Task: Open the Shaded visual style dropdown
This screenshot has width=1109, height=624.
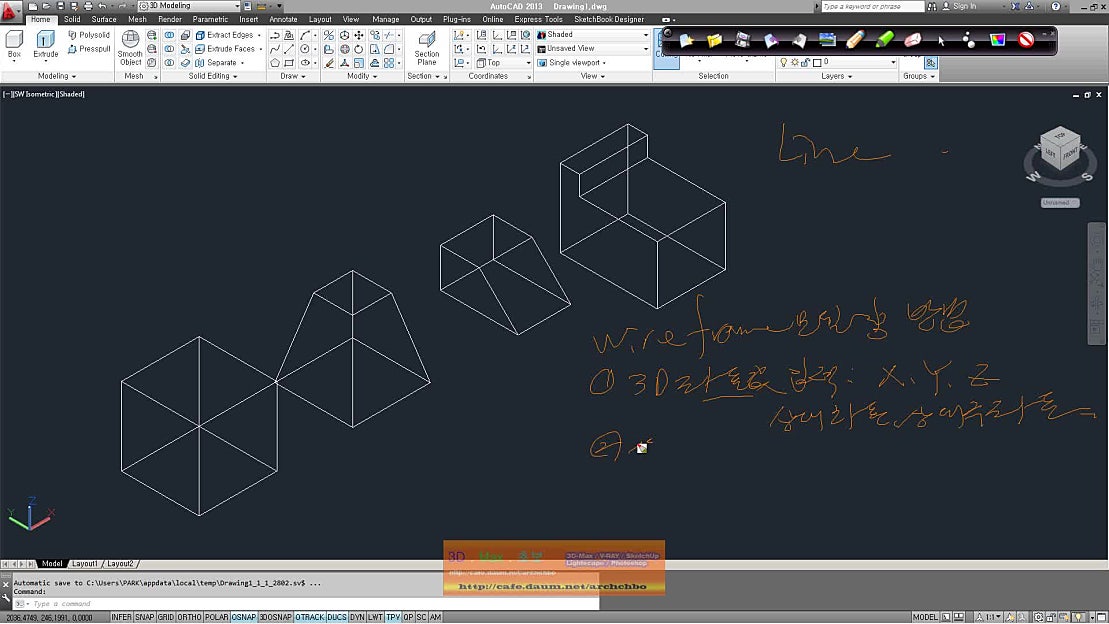Action: pyautogui.click(x=648, y=33)
